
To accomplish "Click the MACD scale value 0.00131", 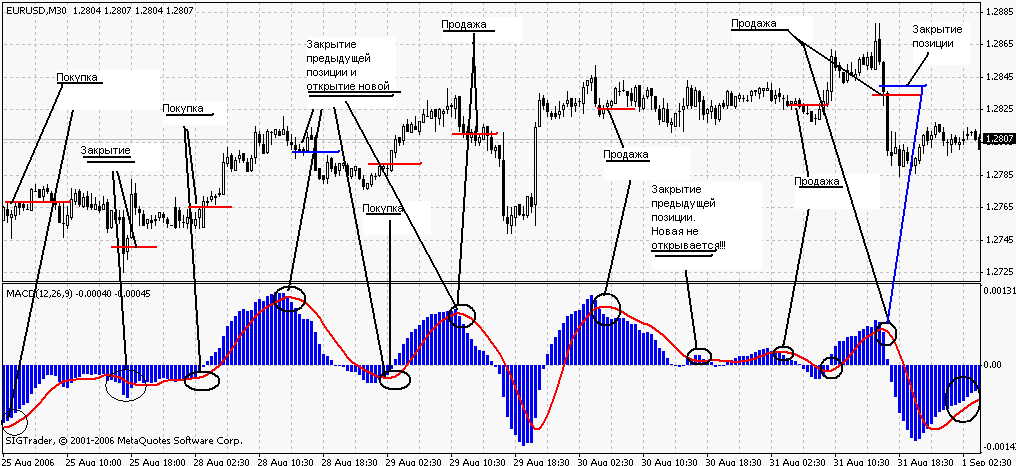I will tap(999, 291).
